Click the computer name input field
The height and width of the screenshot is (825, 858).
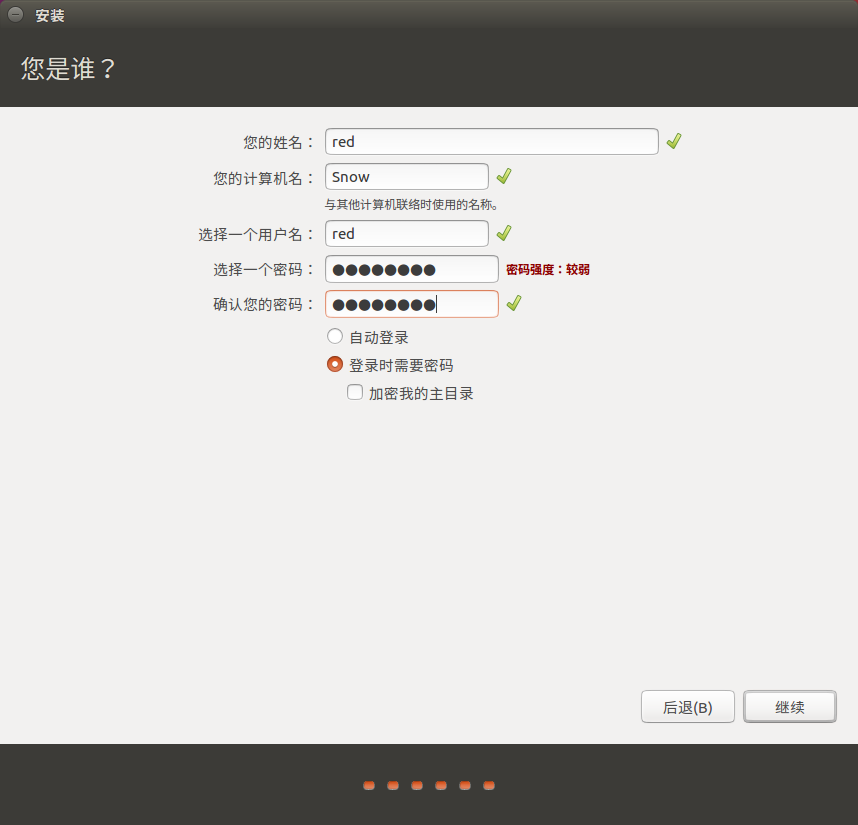[406, 176]
